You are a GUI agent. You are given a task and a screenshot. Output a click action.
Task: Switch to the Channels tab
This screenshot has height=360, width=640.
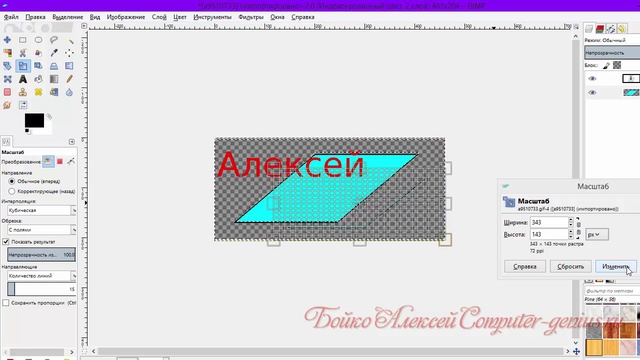pos(600,29)
